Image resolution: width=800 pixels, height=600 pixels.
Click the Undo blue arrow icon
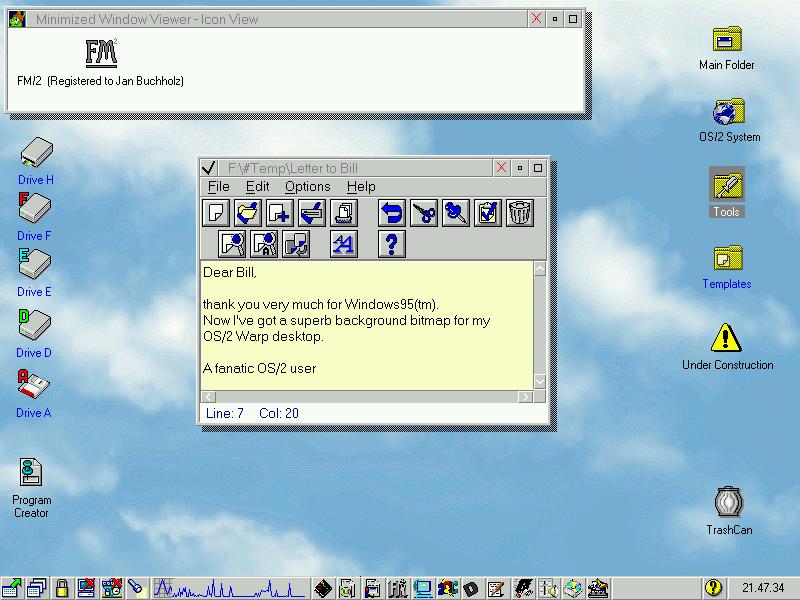click(x=391, y=212)
